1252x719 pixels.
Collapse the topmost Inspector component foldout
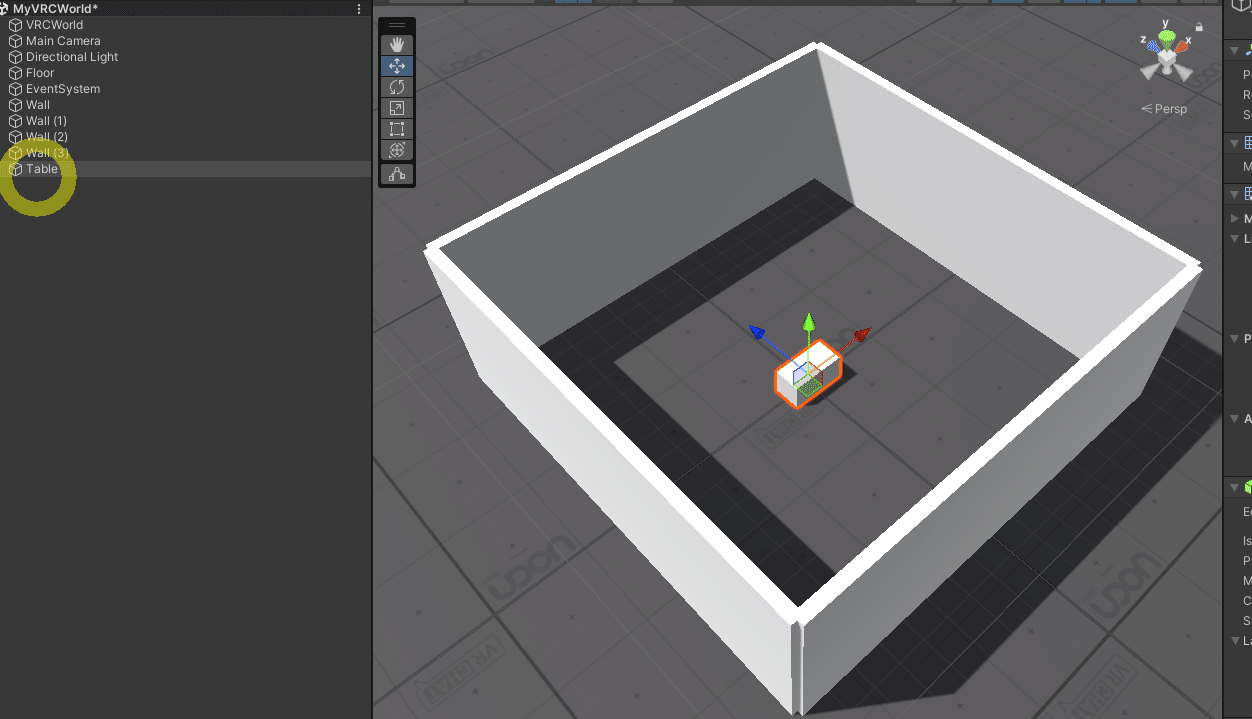point(1234,51)
